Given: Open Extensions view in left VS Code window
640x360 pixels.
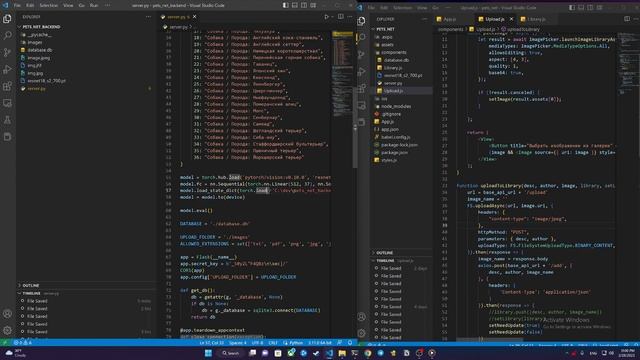Looking at the screenshot, I should coord(7,86).
